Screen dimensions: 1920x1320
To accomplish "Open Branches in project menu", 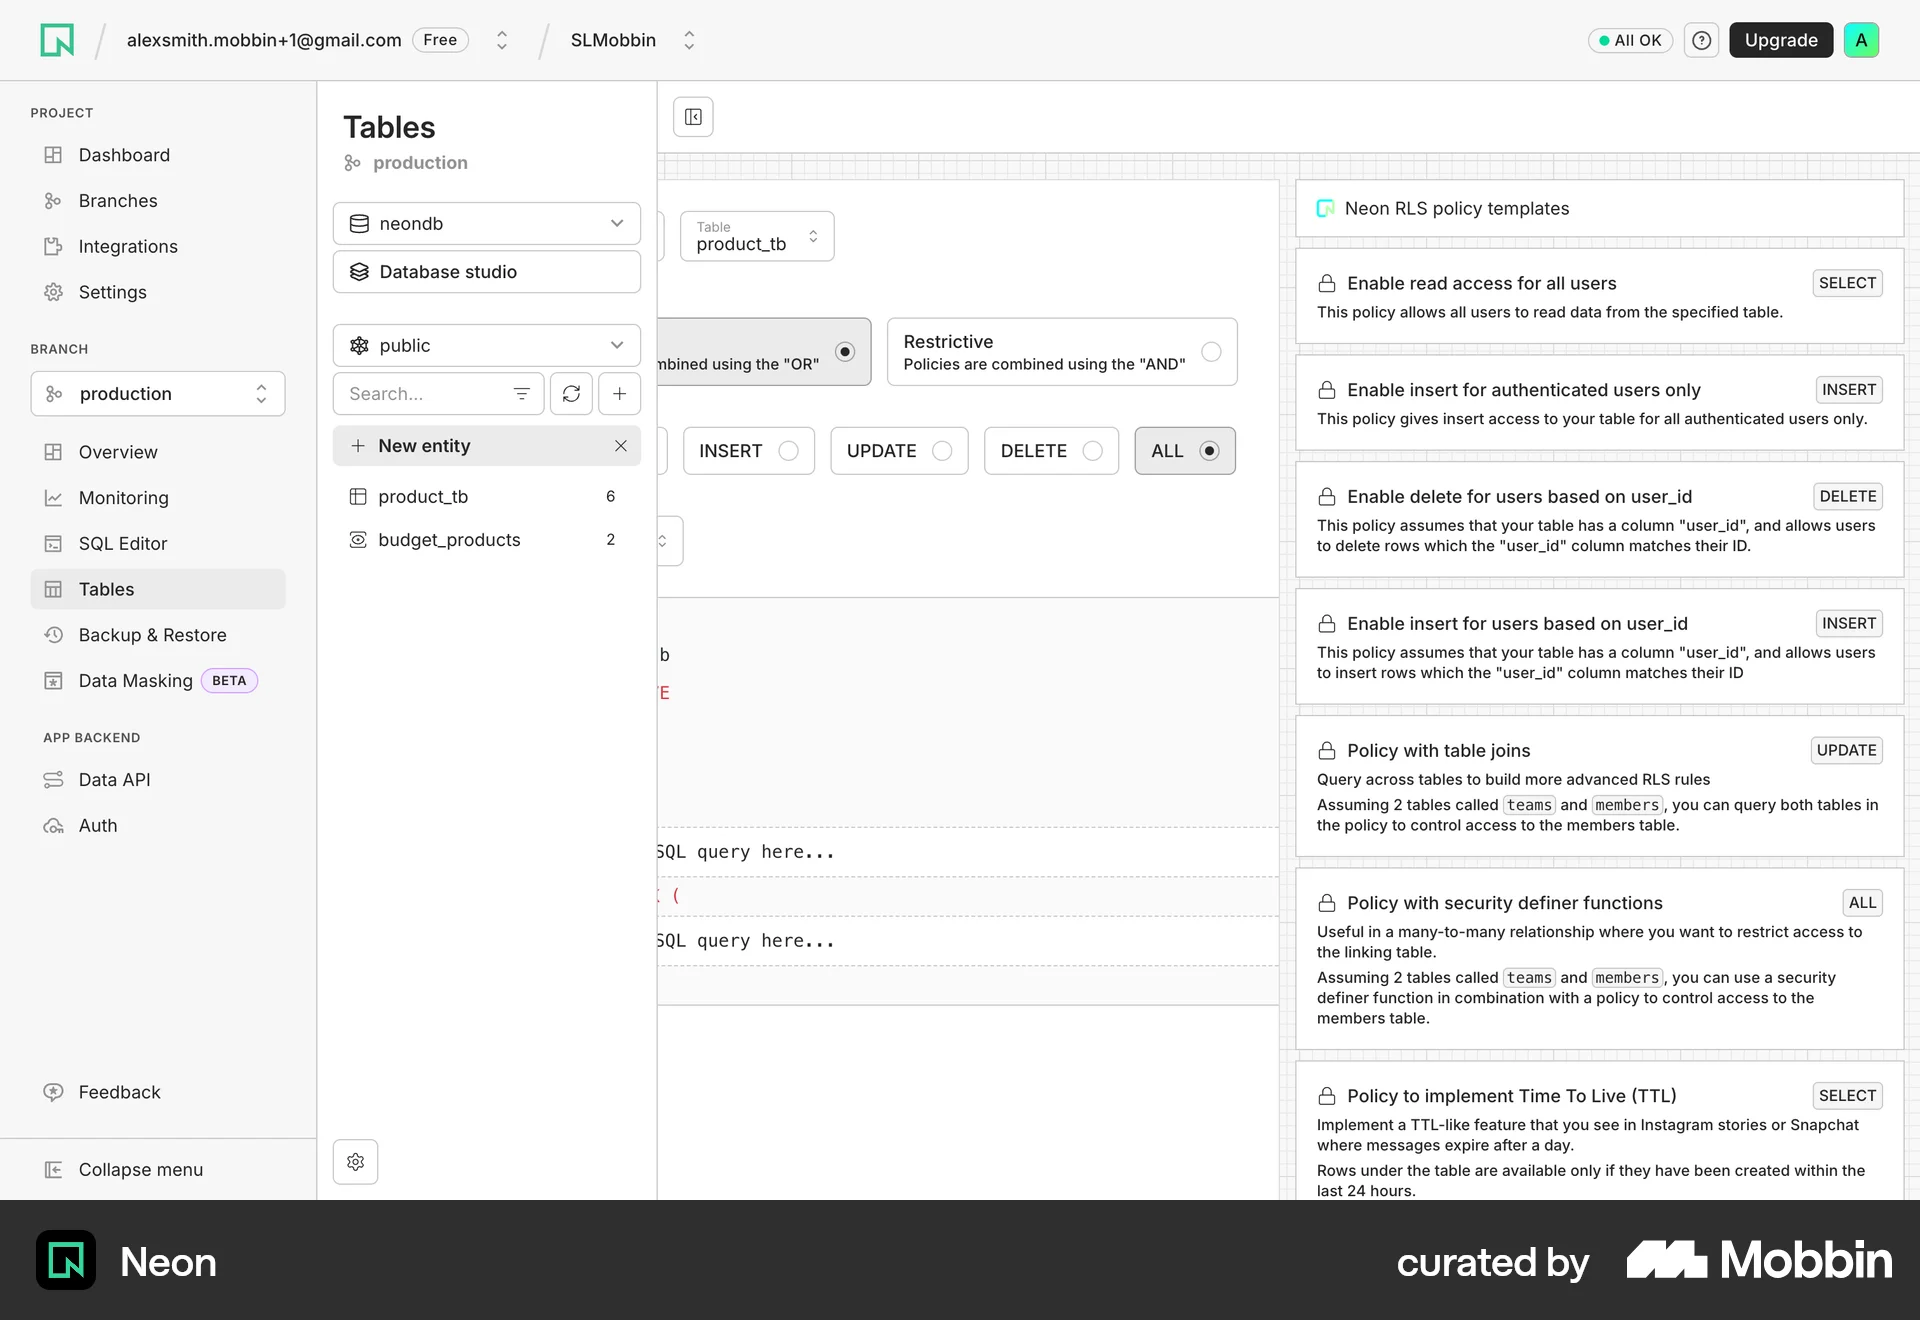I will click(158, 201).
